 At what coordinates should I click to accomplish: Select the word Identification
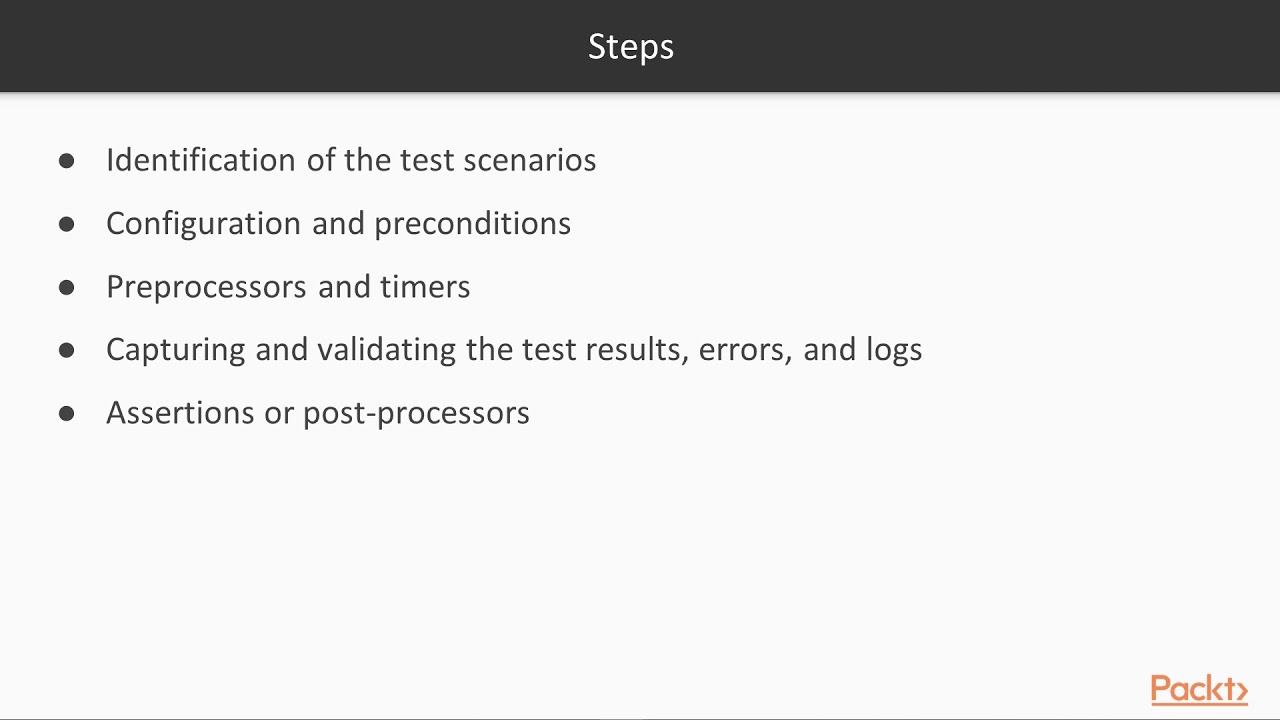[201, 160]
